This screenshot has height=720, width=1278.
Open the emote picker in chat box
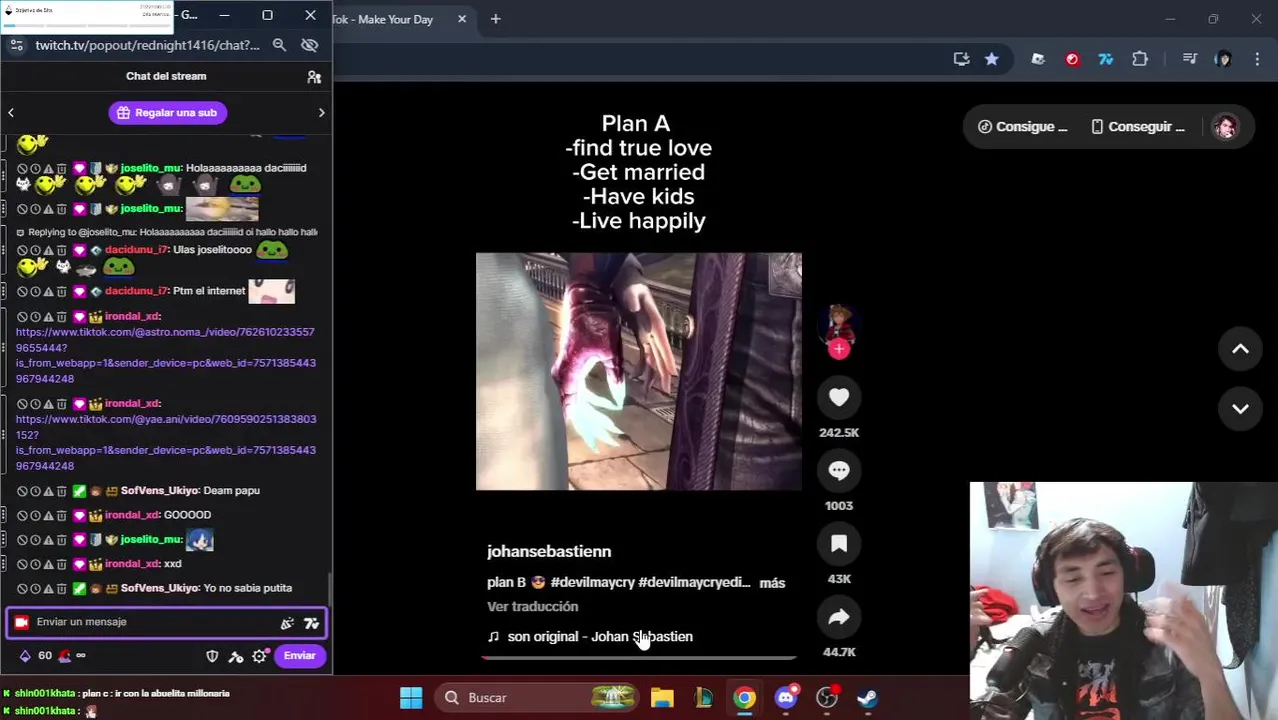coord(287,623)
